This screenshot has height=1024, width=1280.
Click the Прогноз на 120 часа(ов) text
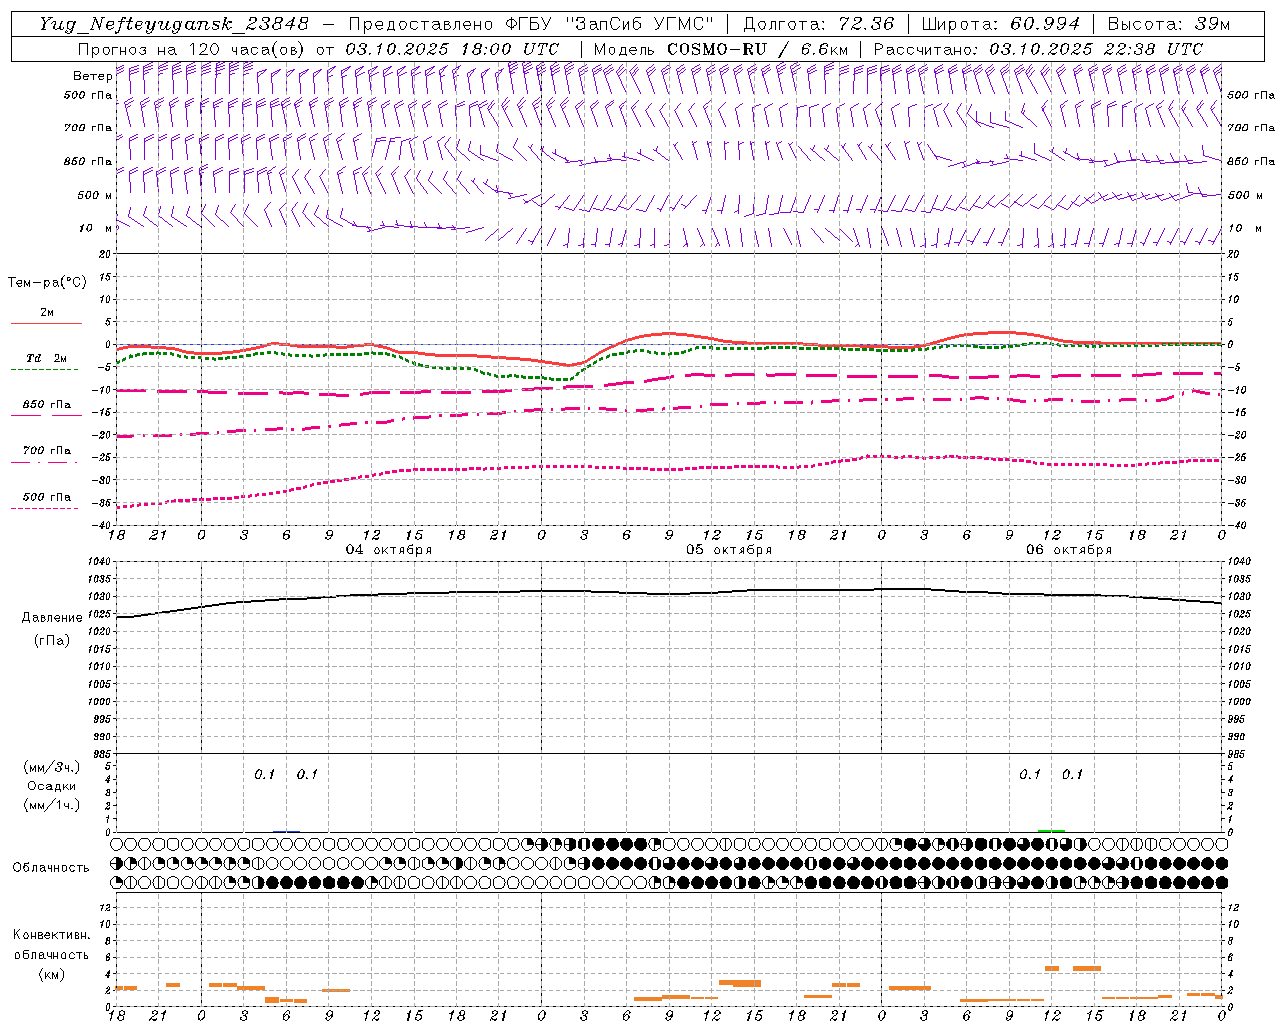(192, 49)
